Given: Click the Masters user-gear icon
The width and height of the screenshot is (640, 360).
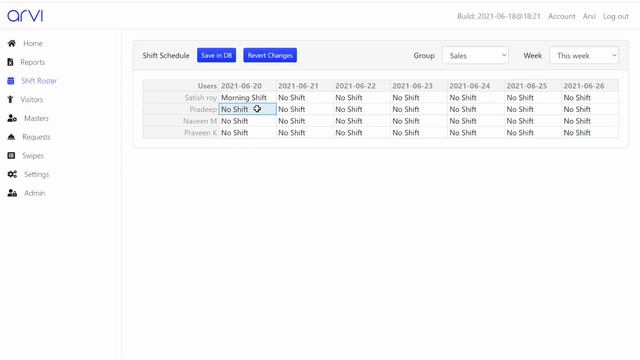Looking at the screenshot, I should tap(12, 118).
